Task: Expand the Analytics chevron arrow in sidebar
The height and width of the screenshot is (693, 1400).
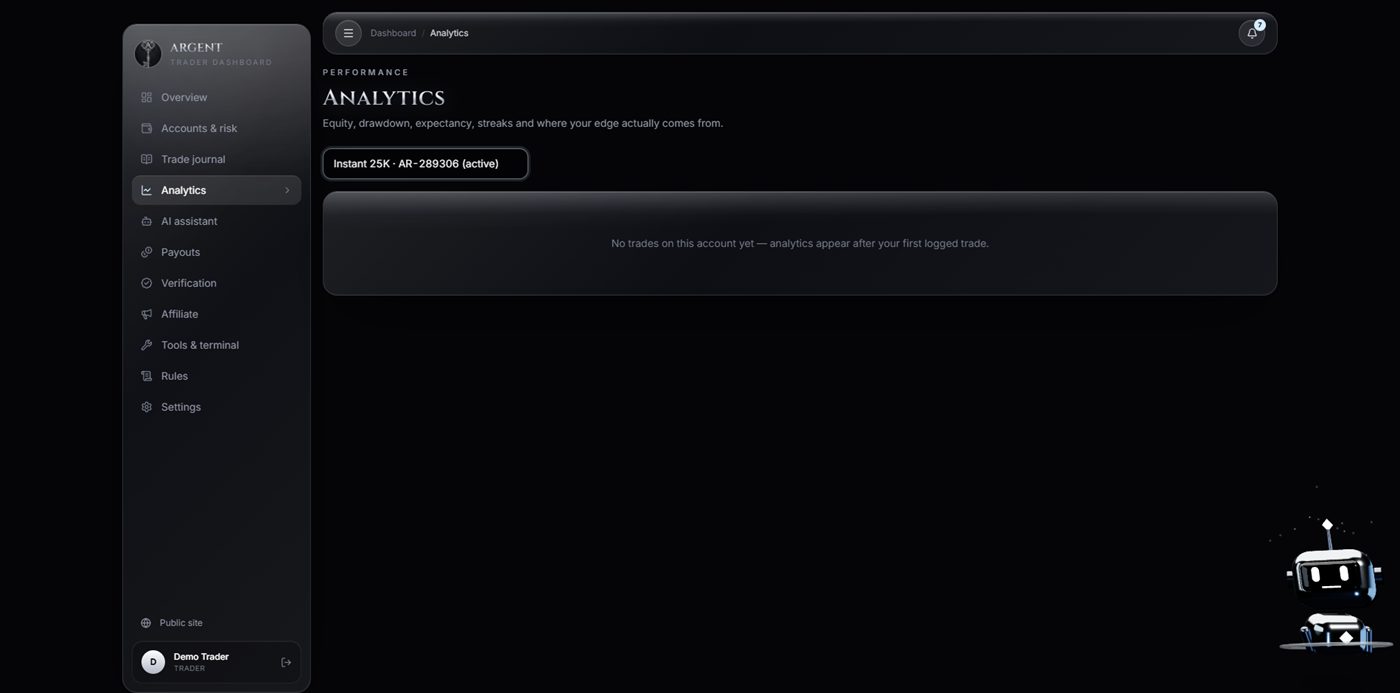Action: pos(287,190)
